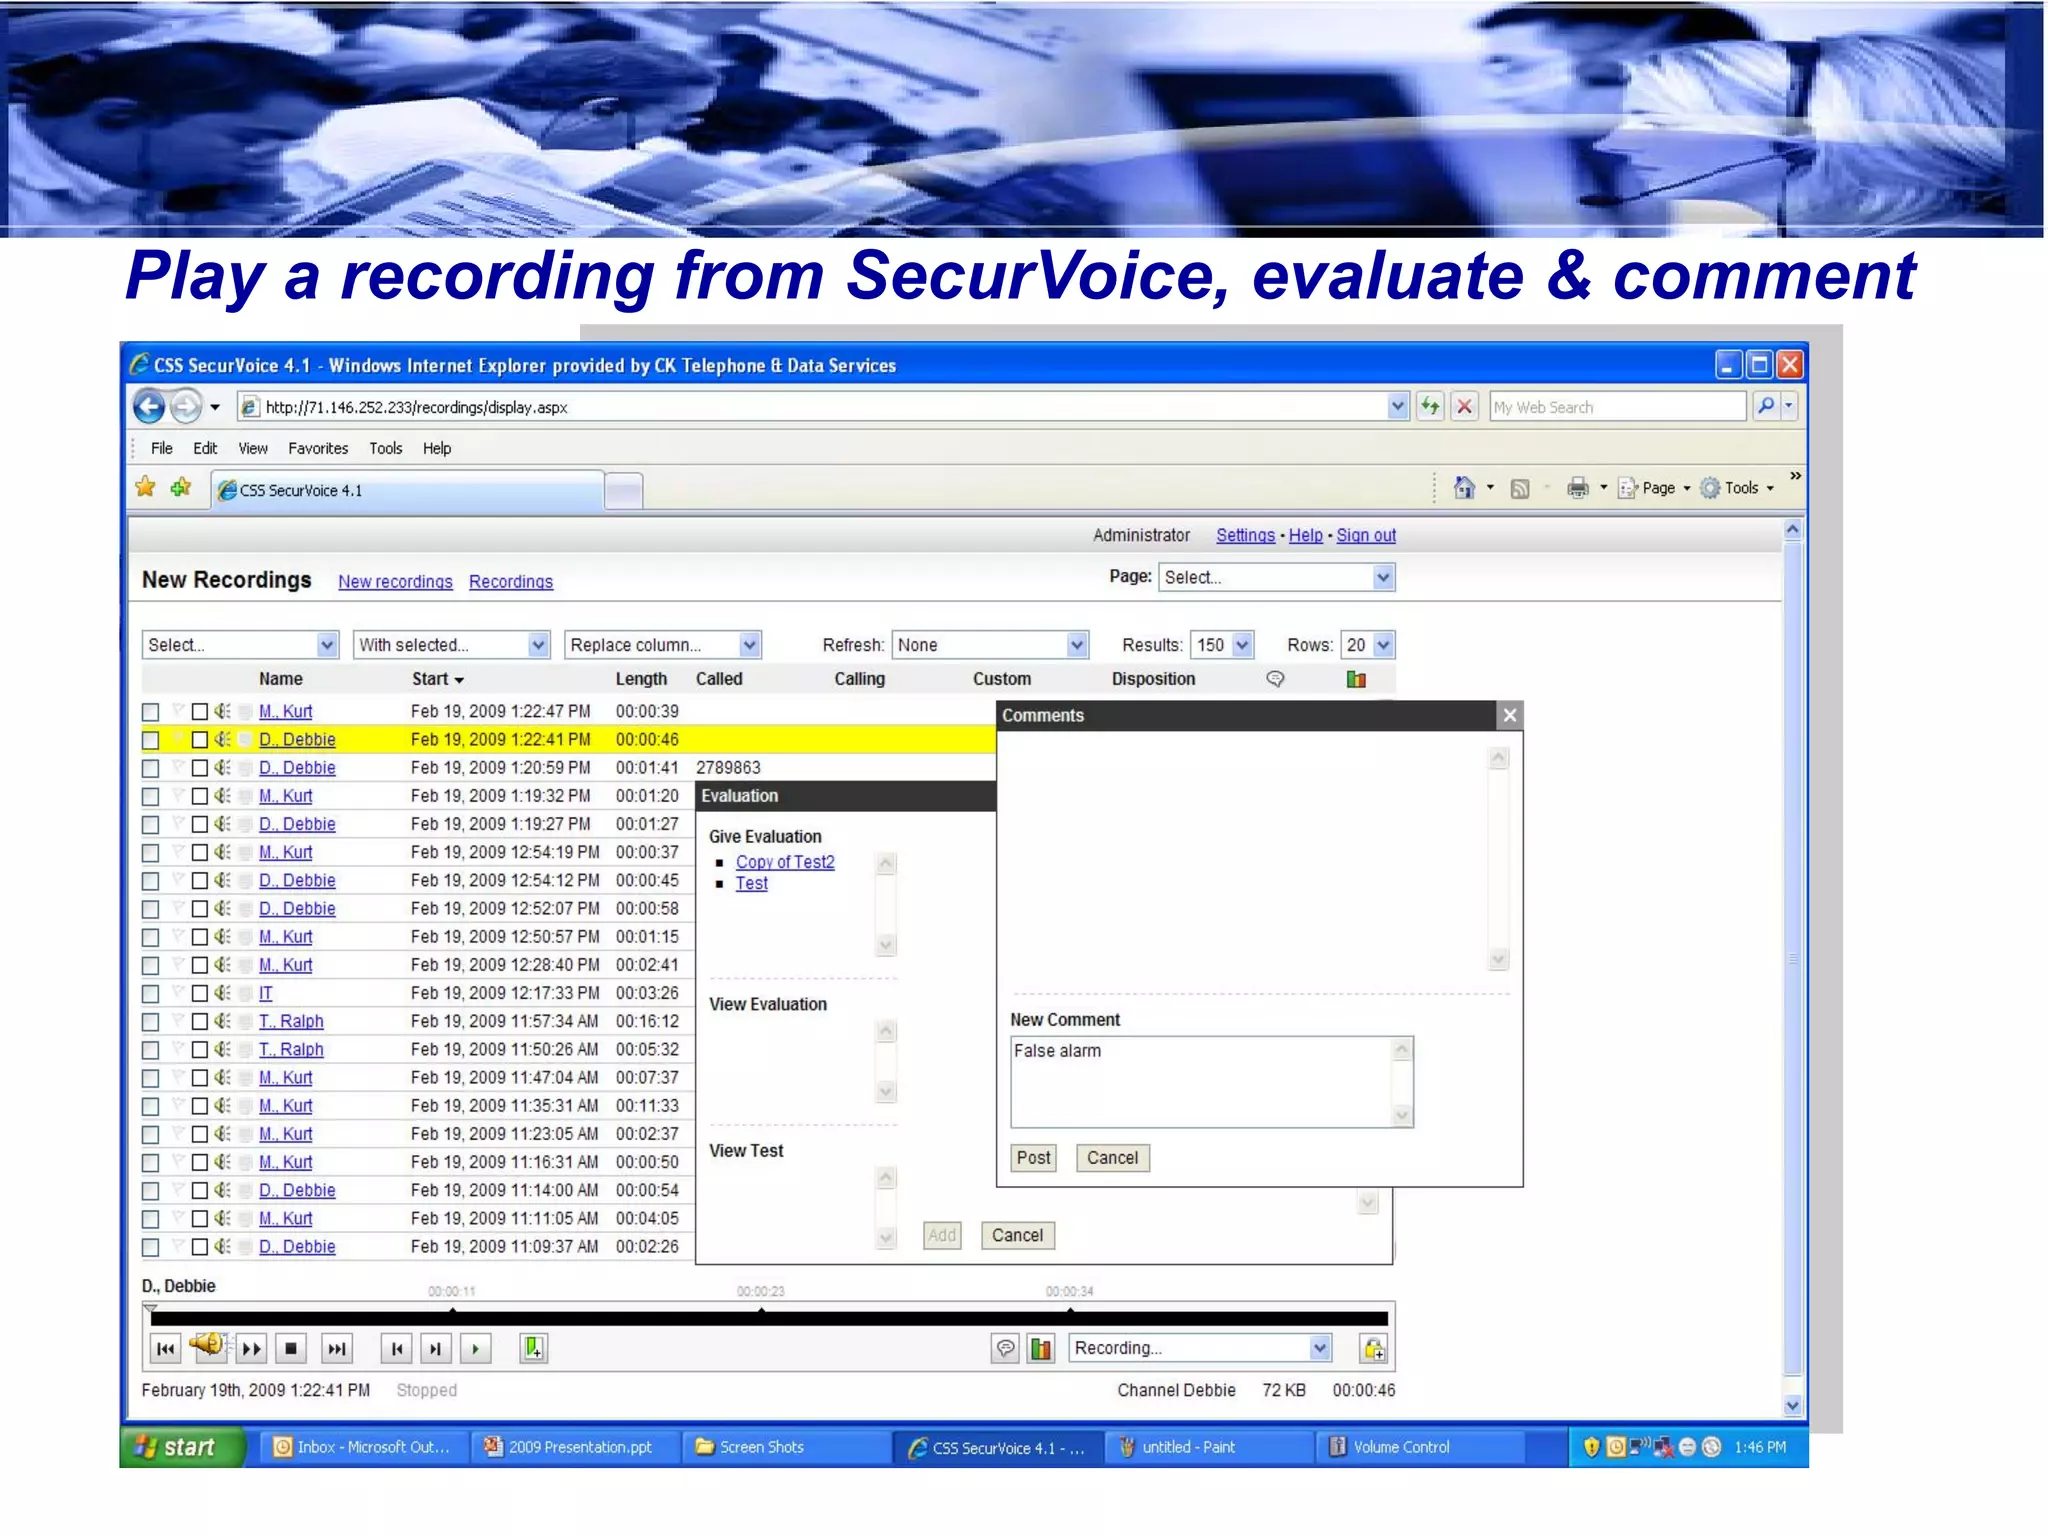The height and width of the screenshot is (1536, 2048).
Task: Open comments via the player speech bubble icon
Action: pyautogui.click(x=1006, y=1349)
